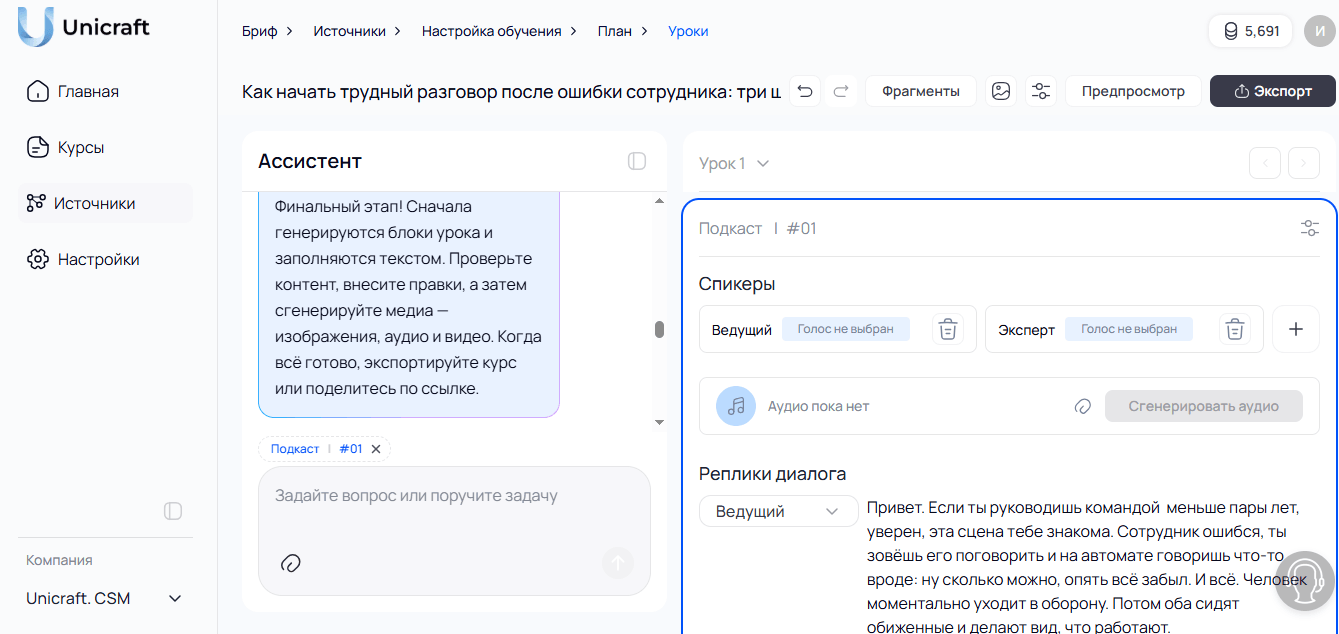Choose a voice for Эксперт
The height and width of the screenshot is (634, 1339).
(x=1129, y=329)
